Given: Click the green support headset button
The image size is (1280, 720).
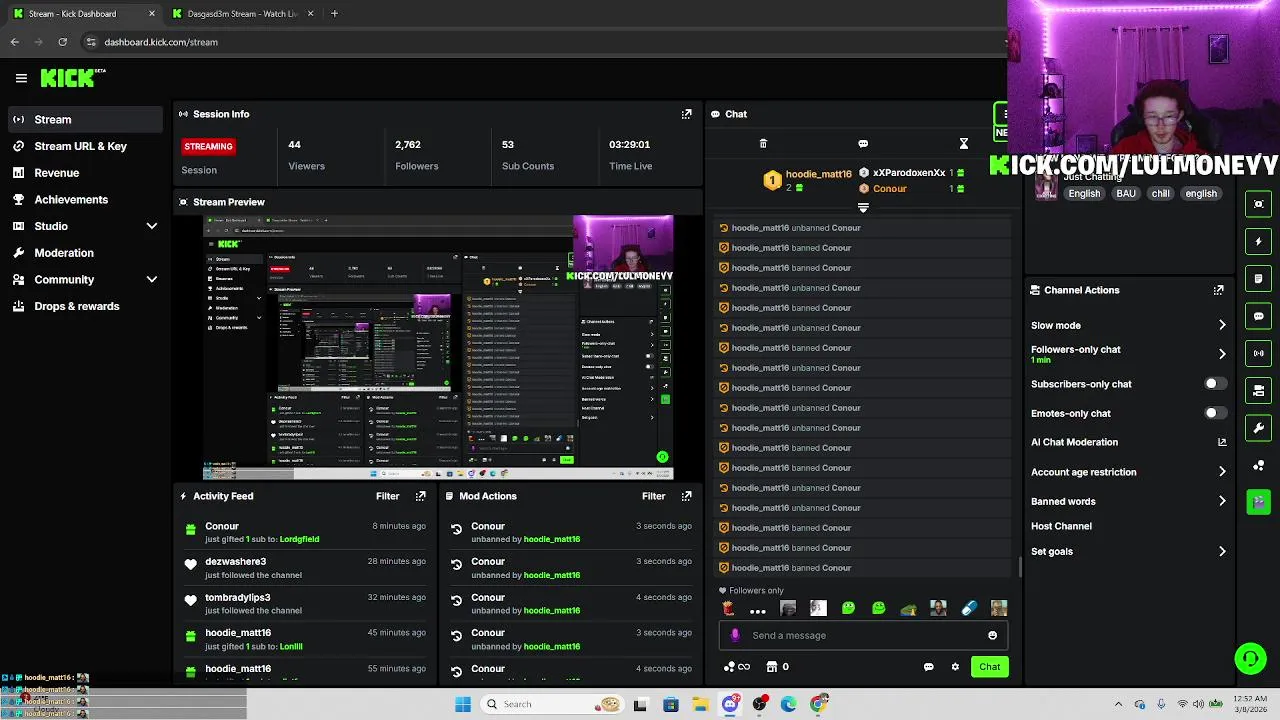Looking at the screenshot, I should tap(1250, 658).
